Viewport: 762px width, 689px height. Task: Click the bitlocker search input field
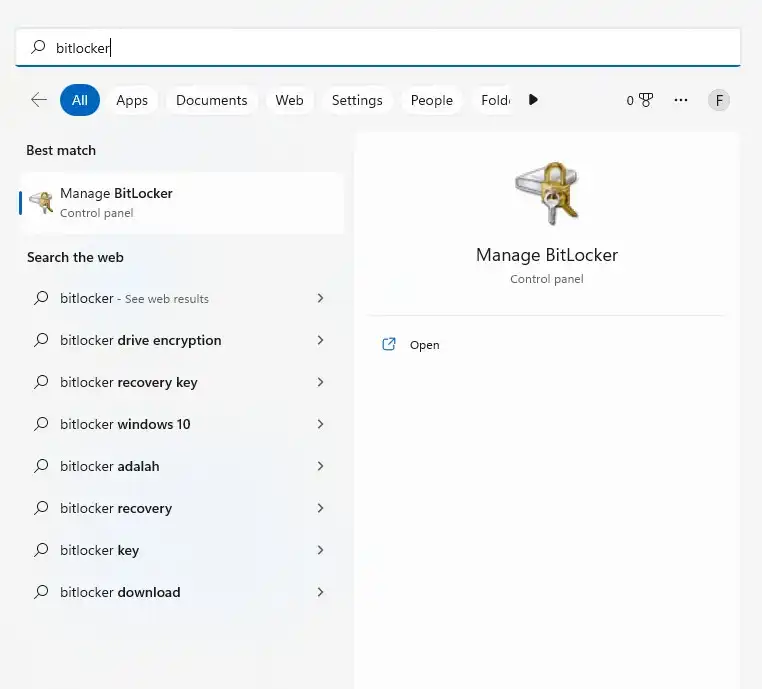point(378,48)
